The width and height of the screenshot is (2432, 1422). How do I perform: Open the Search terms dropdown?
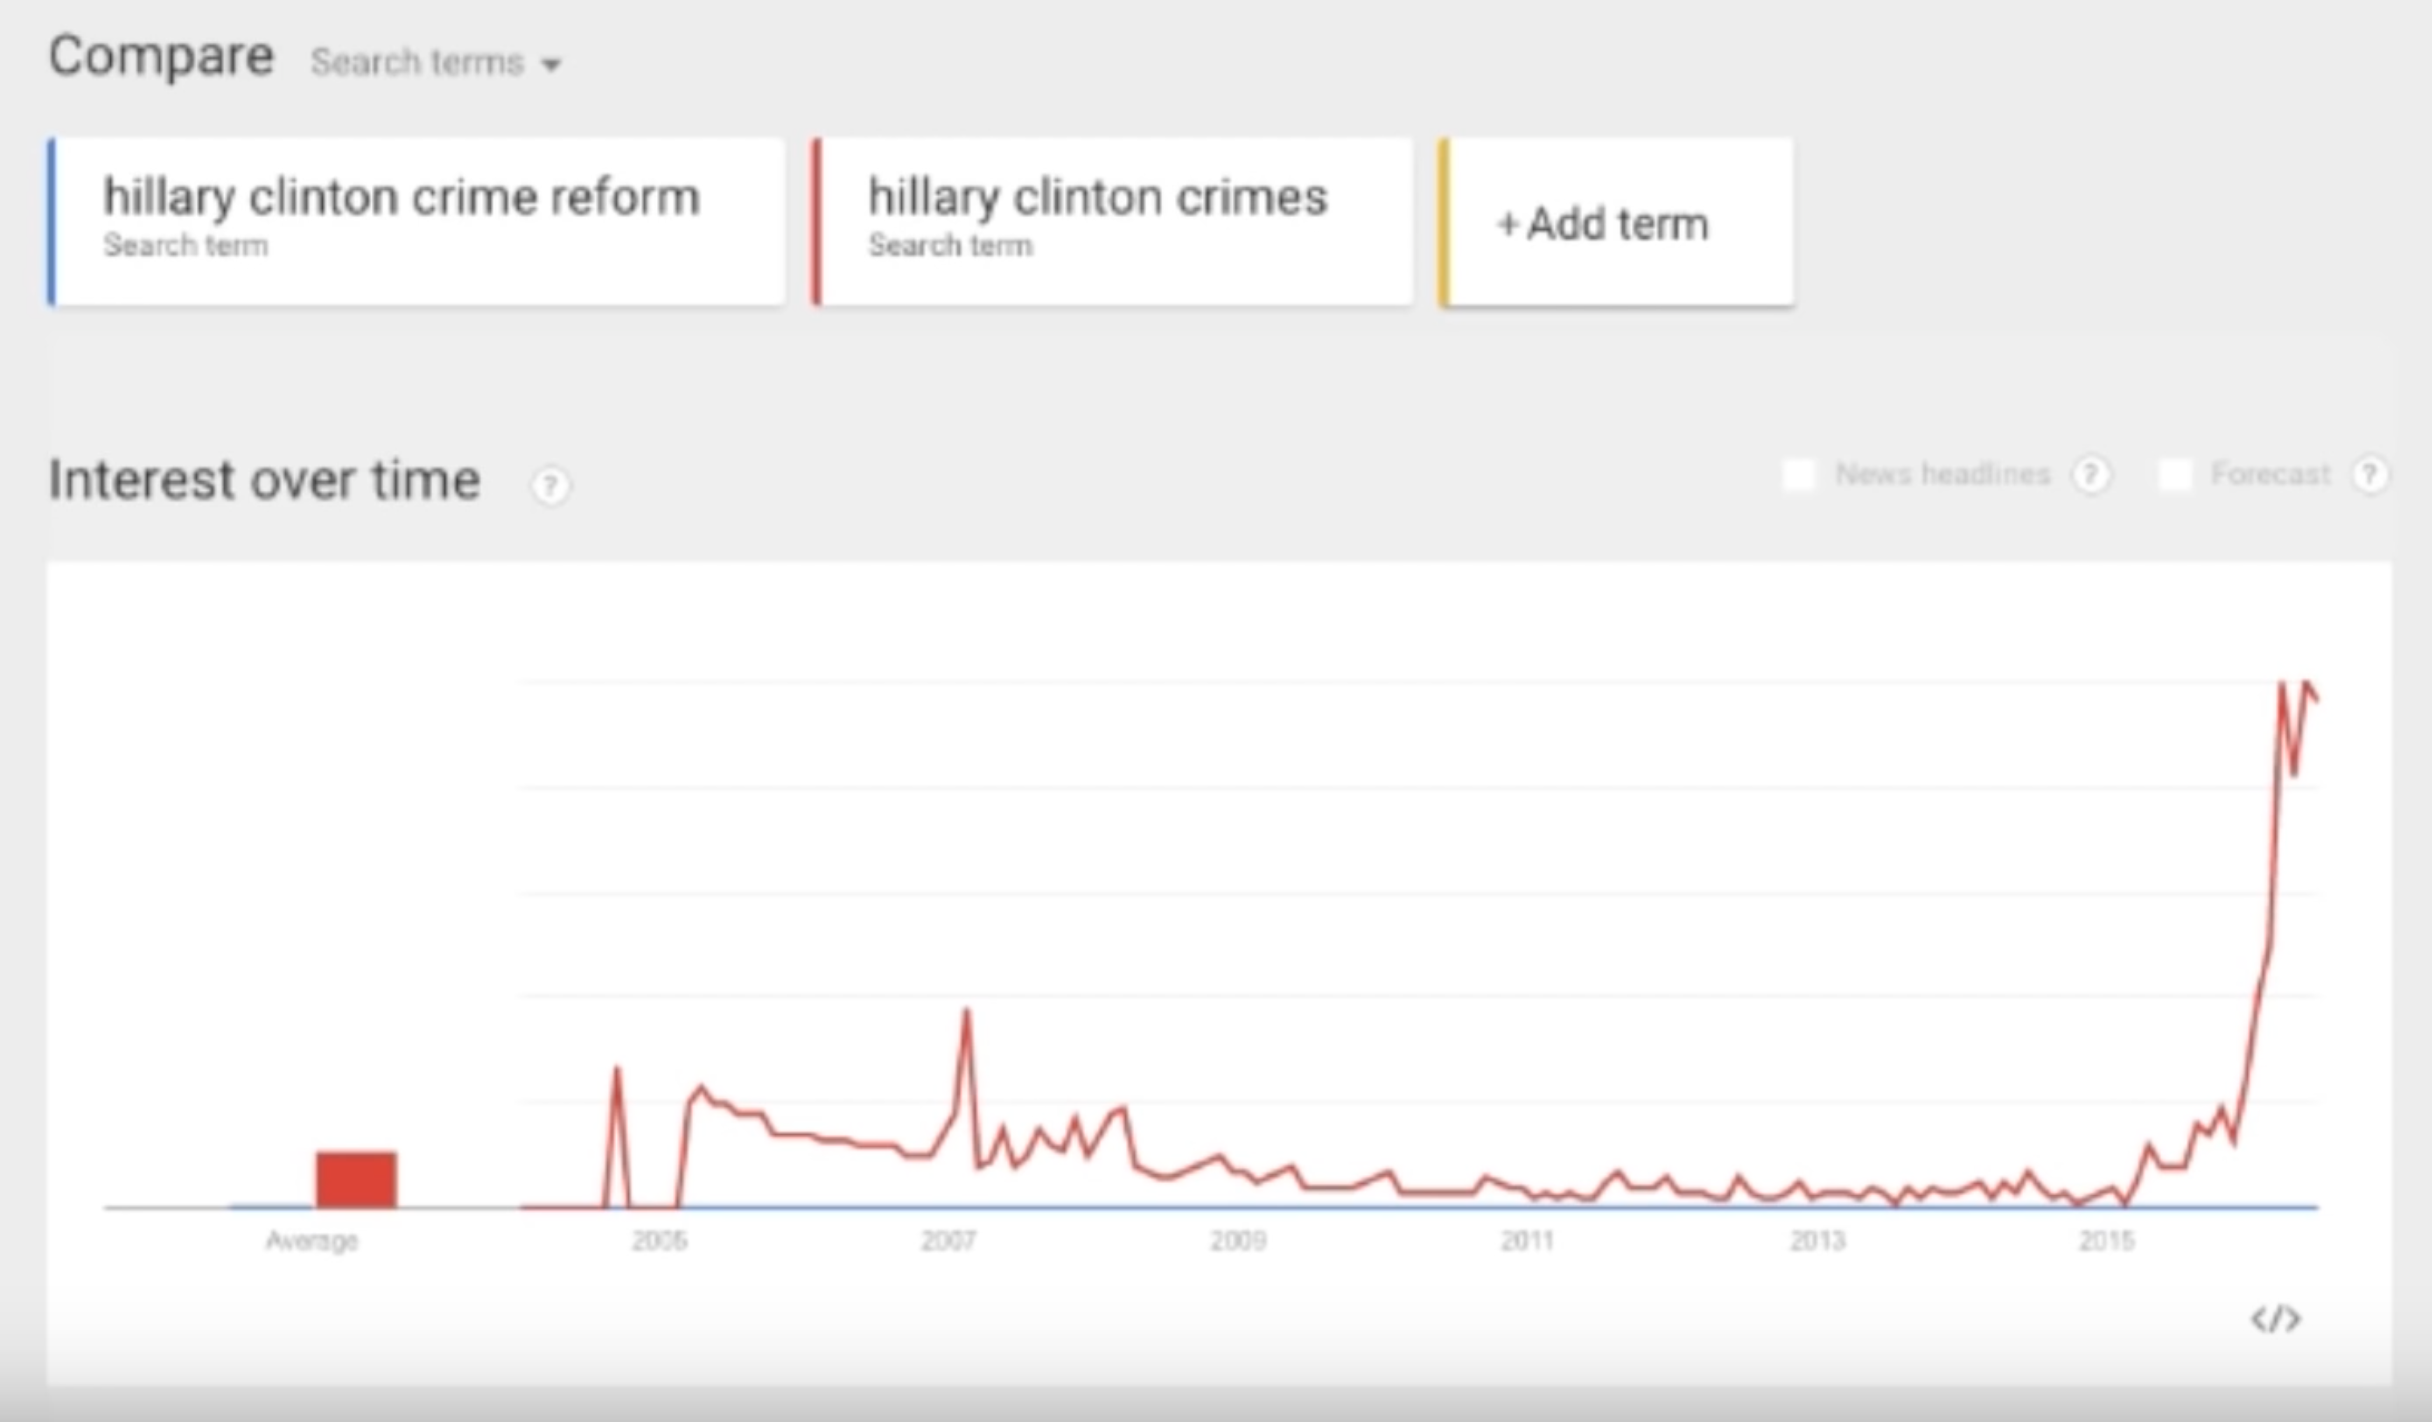435,62
